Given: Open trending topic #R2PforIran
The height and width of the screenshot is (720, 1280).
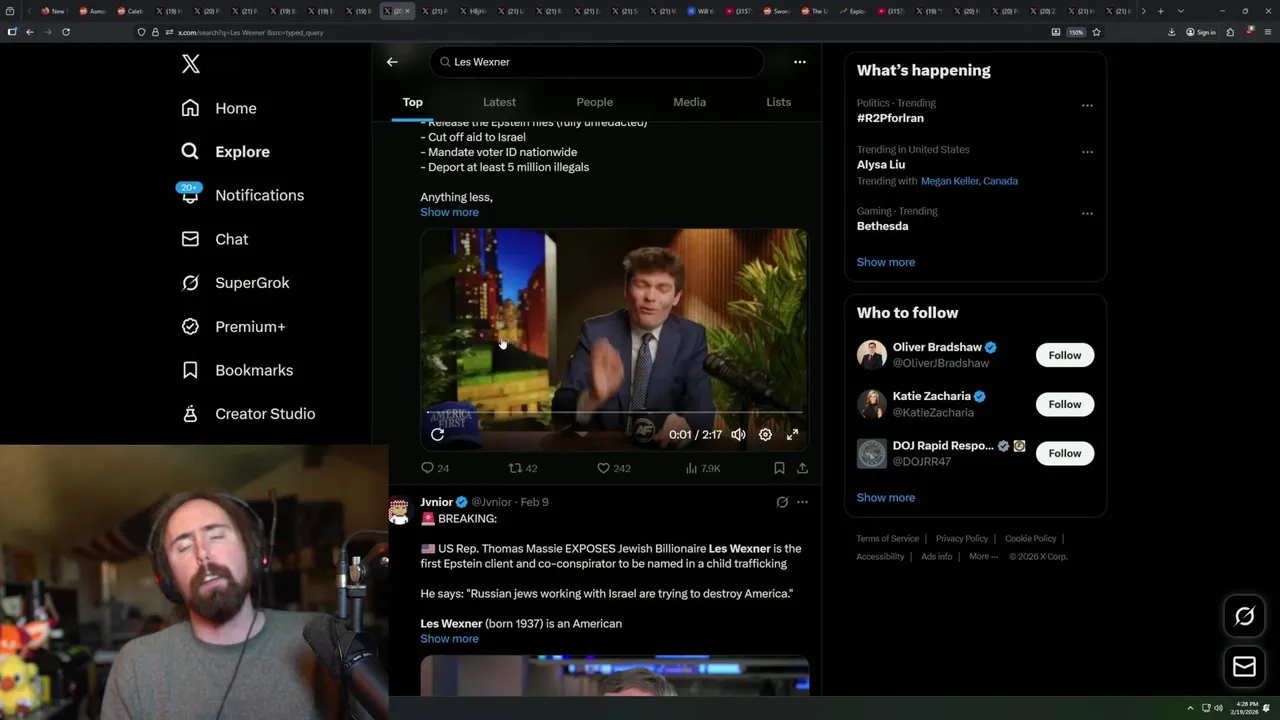Looking at the screenshot, I should click(x=890, y=118).
